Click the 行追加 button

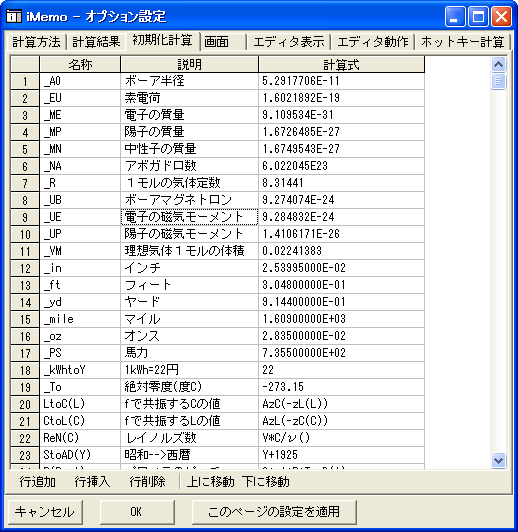[x=37, y=481]
